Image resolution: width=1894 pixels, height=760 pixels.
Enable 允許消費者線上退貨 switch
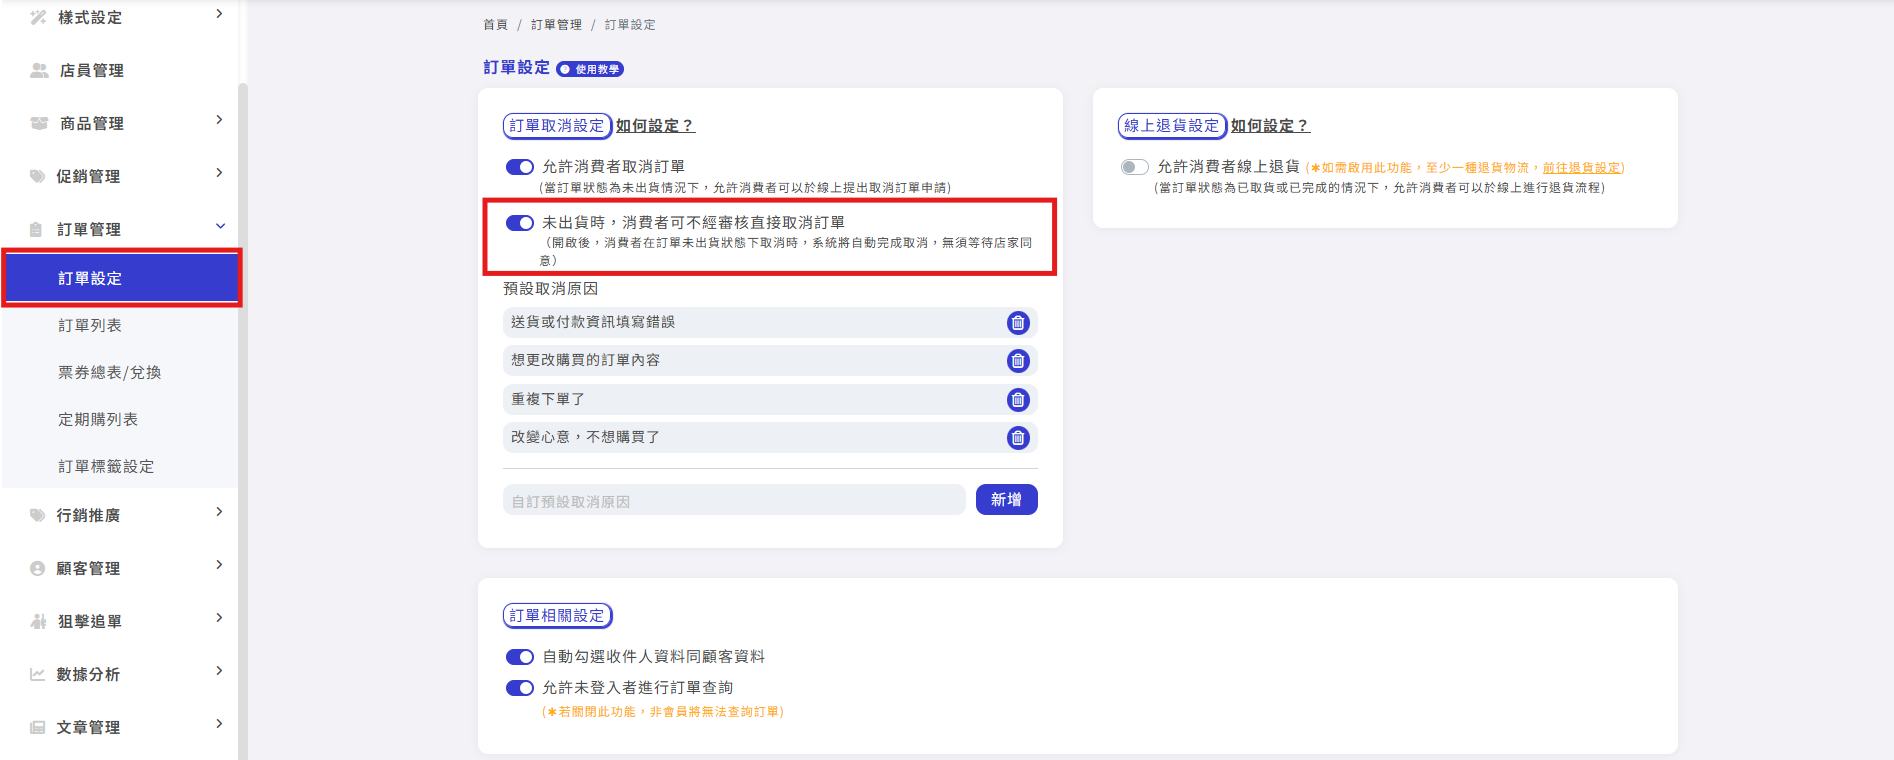[1135, 167]
